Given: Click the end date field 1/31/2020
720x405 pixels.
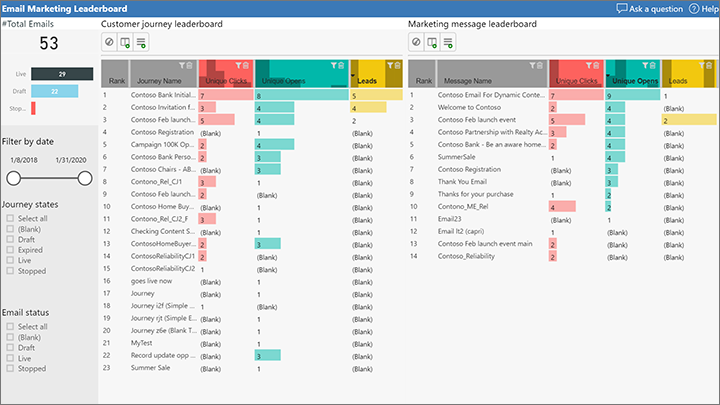Looking at the screenshot, I should [x=71, y=160].
